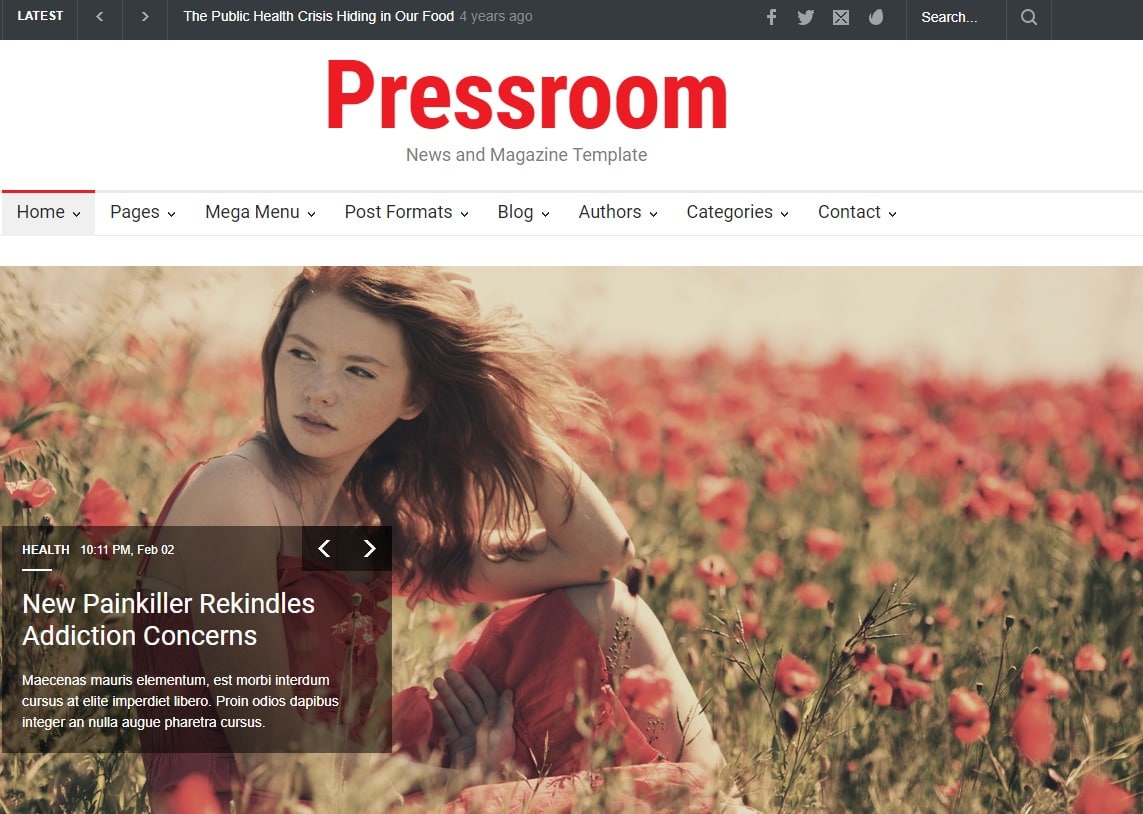Click inside the Search input field
Screen dimensions: 1143x814
pyautogui.click(x=950, y=17)
